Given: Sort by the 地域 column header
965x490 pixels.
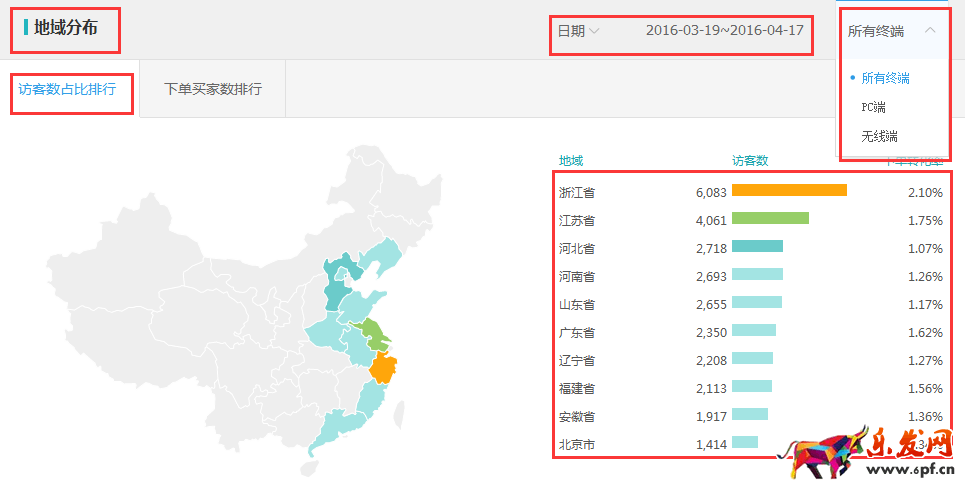Looking at the screenshot, I should coord(571,160).
